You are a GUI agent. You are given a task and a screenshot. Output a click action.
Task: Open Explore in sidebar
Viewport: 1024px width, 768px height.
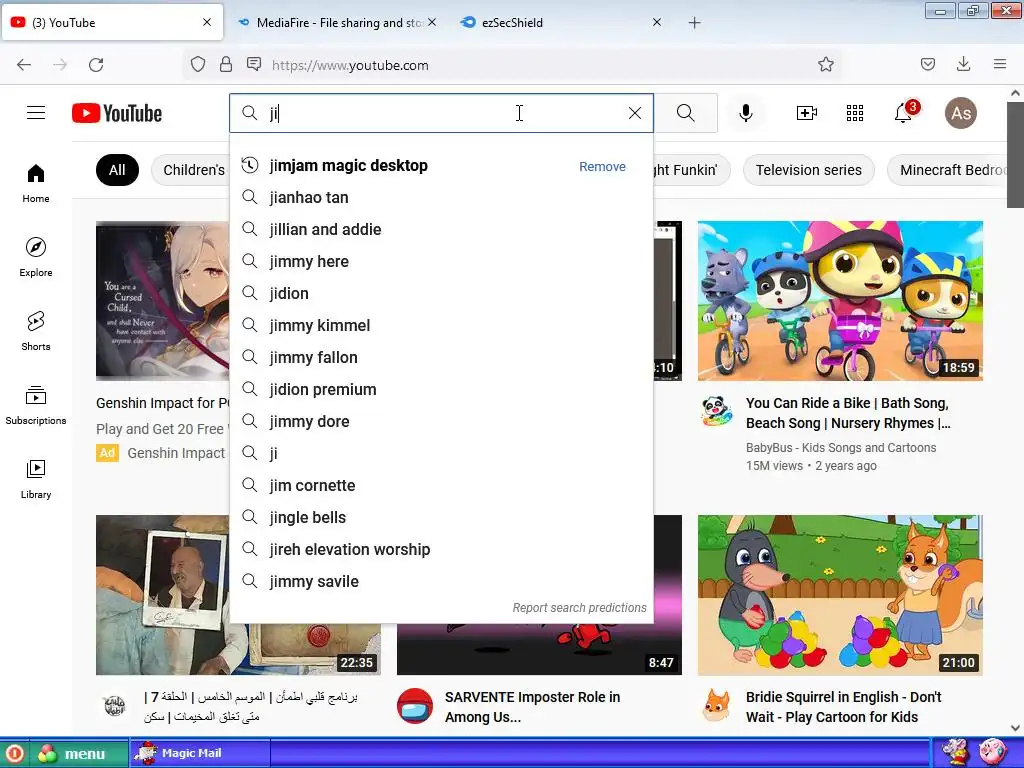point(36,257)
